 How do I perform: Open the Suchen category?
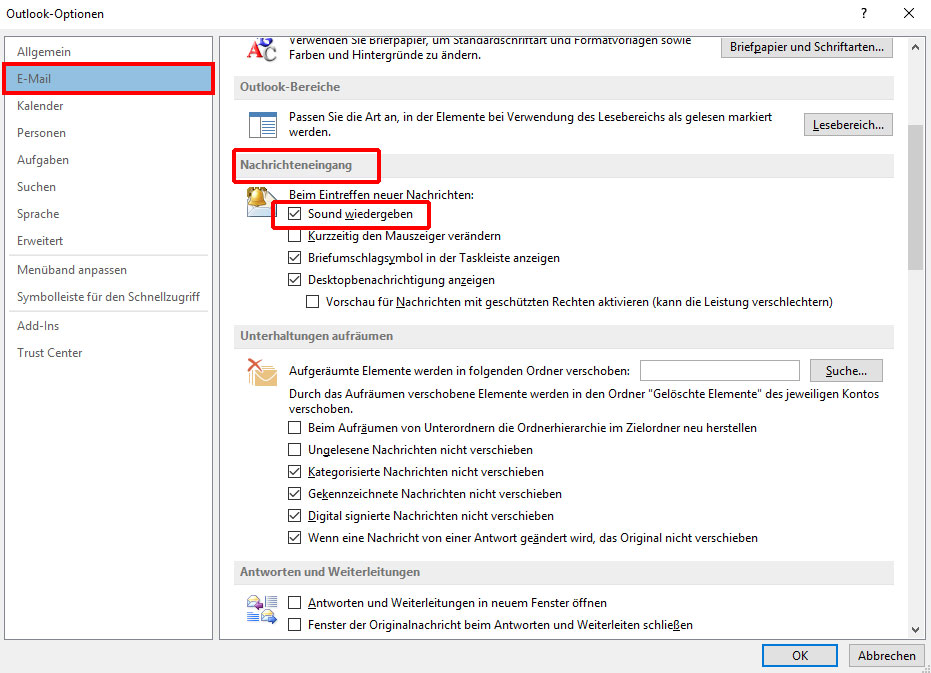[x=109, y=187]
